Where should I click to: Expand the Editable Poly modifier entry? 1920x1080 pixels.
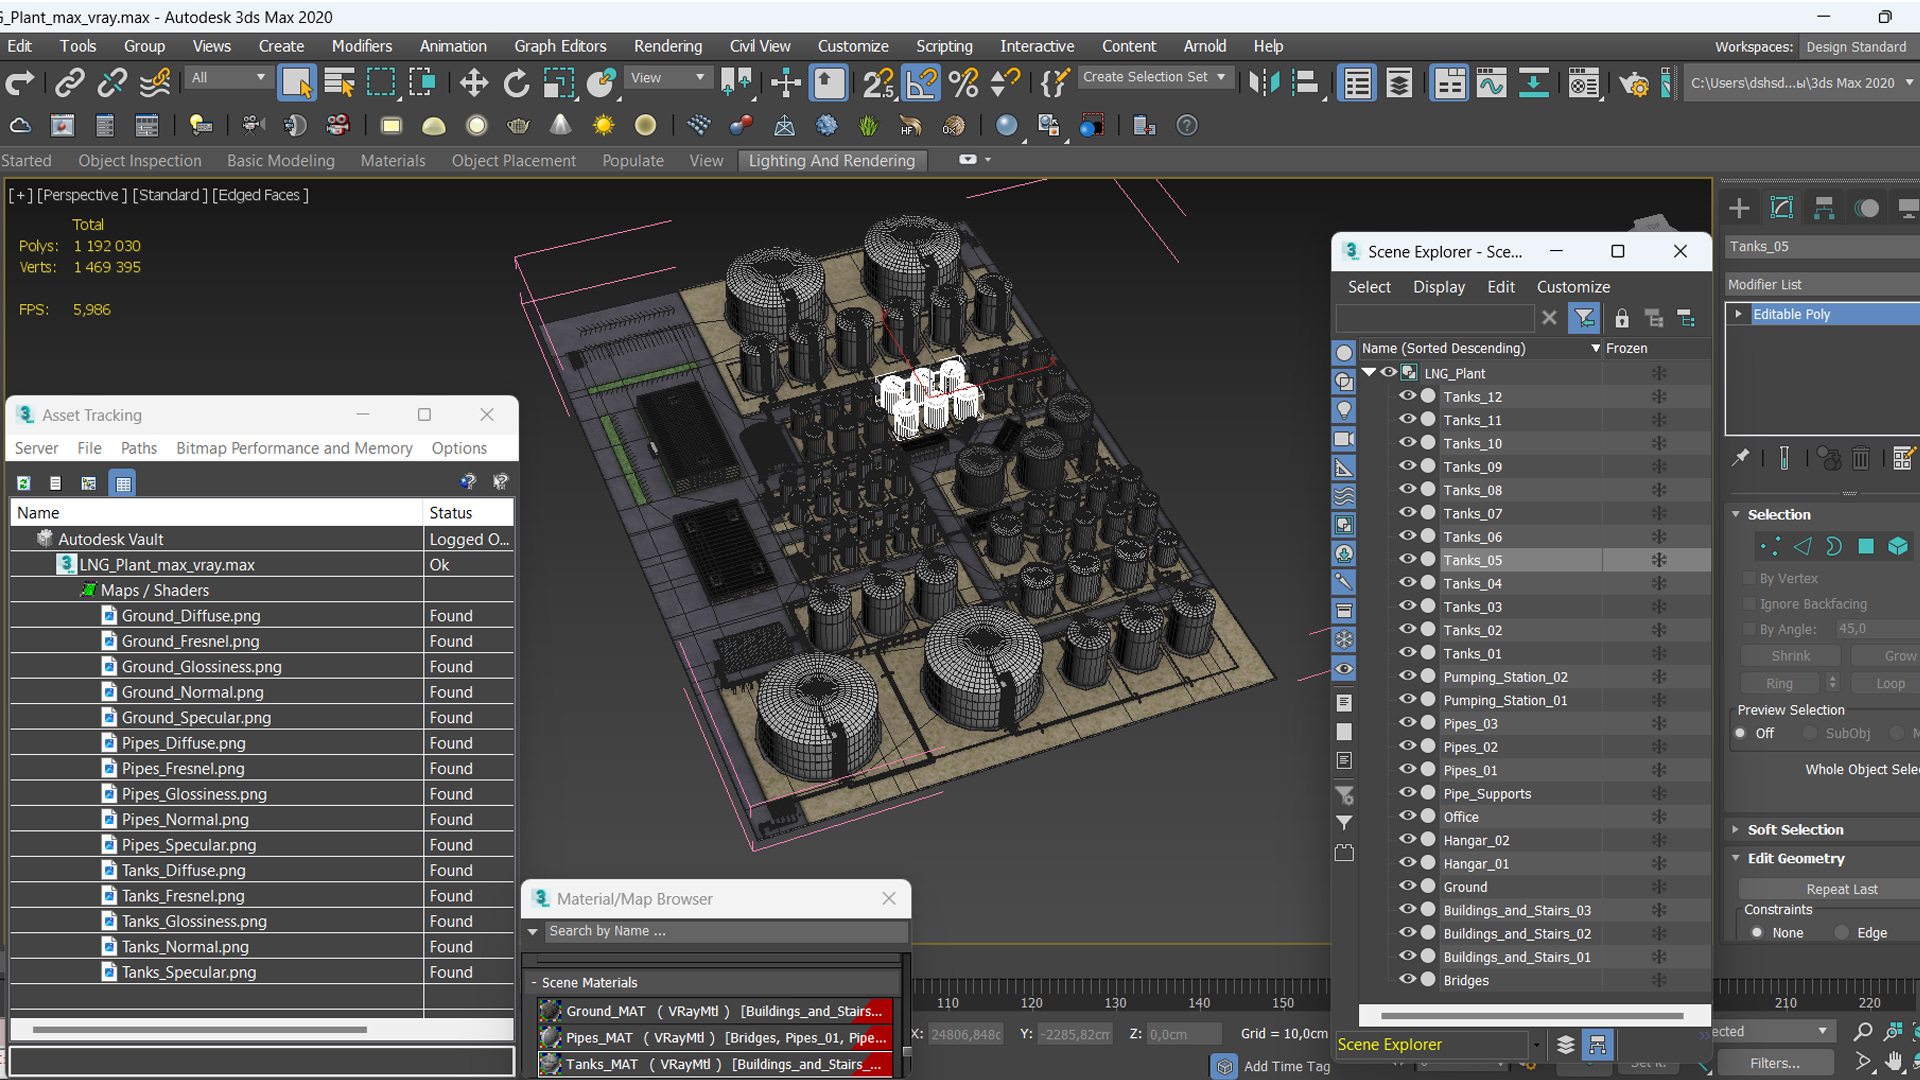point(1738,314)
